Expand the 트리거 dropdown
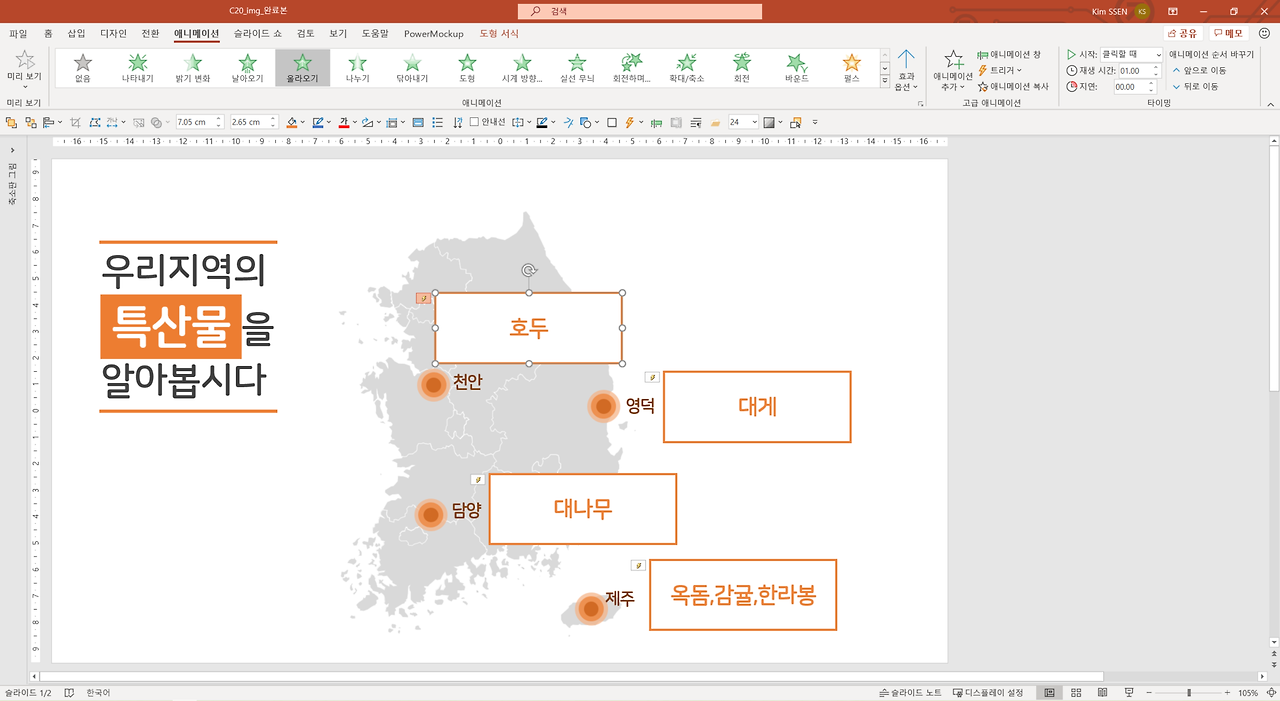This screenshot has height=701, width=1280. 999,70
